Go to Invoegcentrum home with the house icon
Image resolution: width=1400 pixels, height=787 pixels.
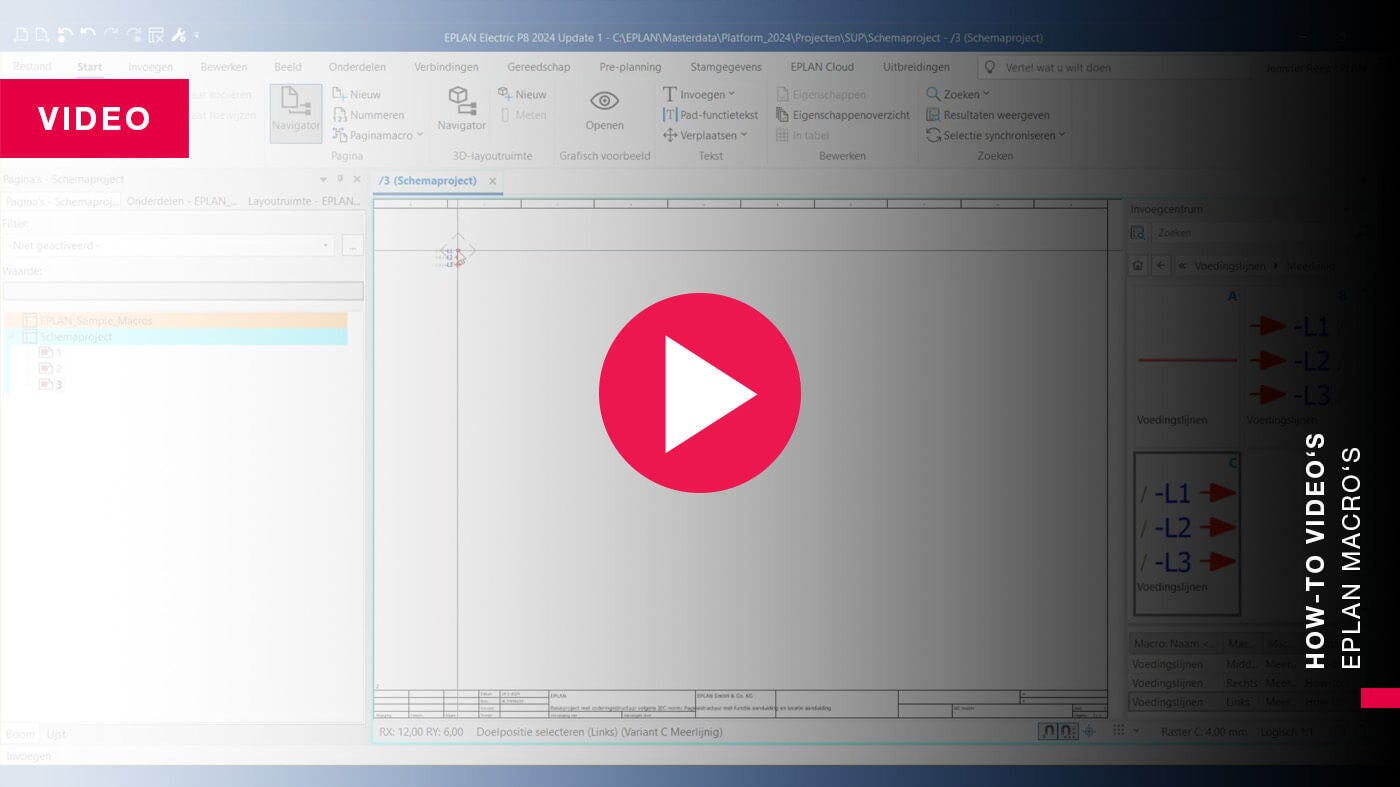coord(1137,266)
